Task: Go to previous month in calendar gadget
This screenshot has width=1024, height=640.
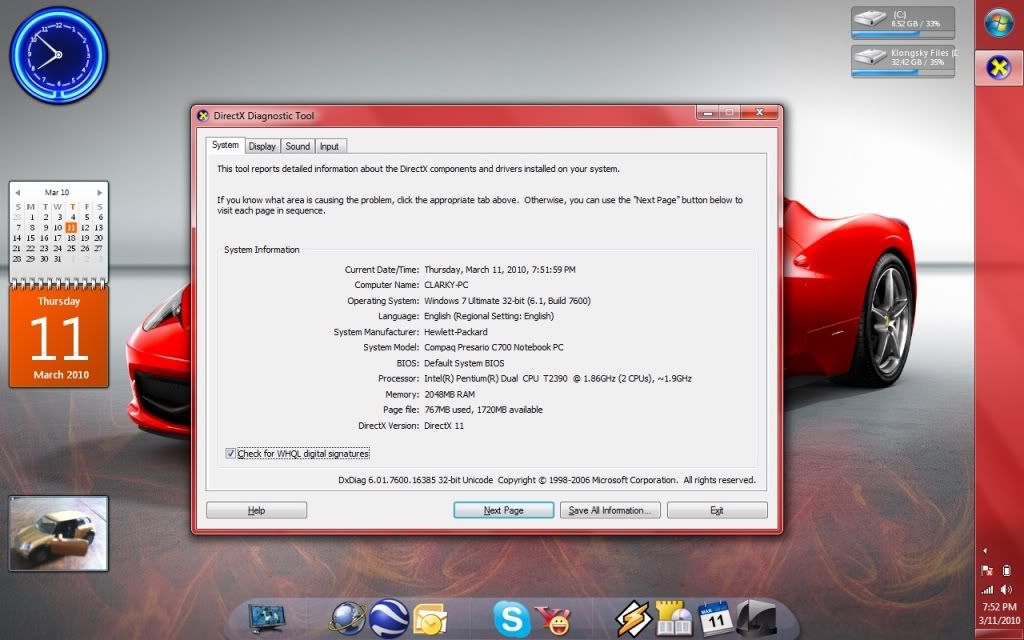Action: pos(17,193)
